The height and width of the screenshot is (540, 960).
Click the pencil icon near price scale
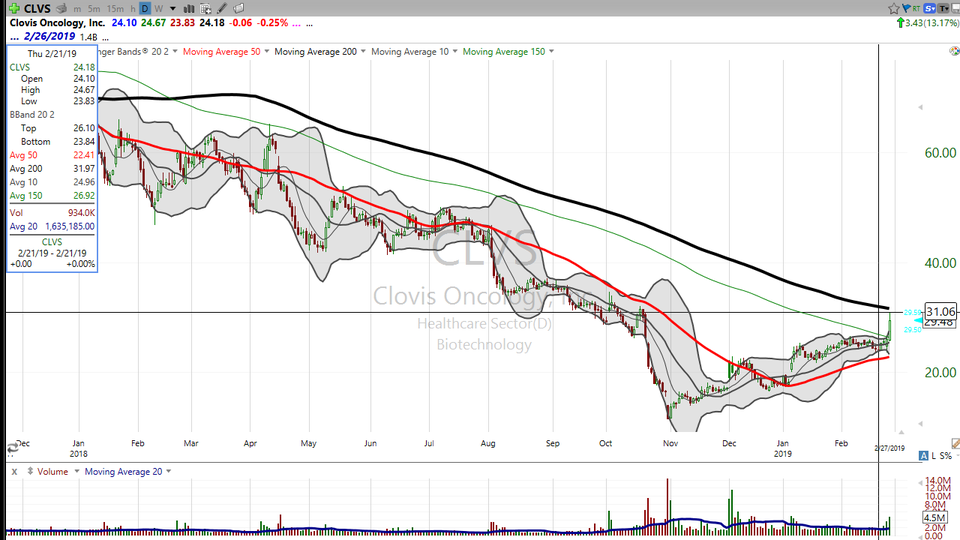[956, 443]
